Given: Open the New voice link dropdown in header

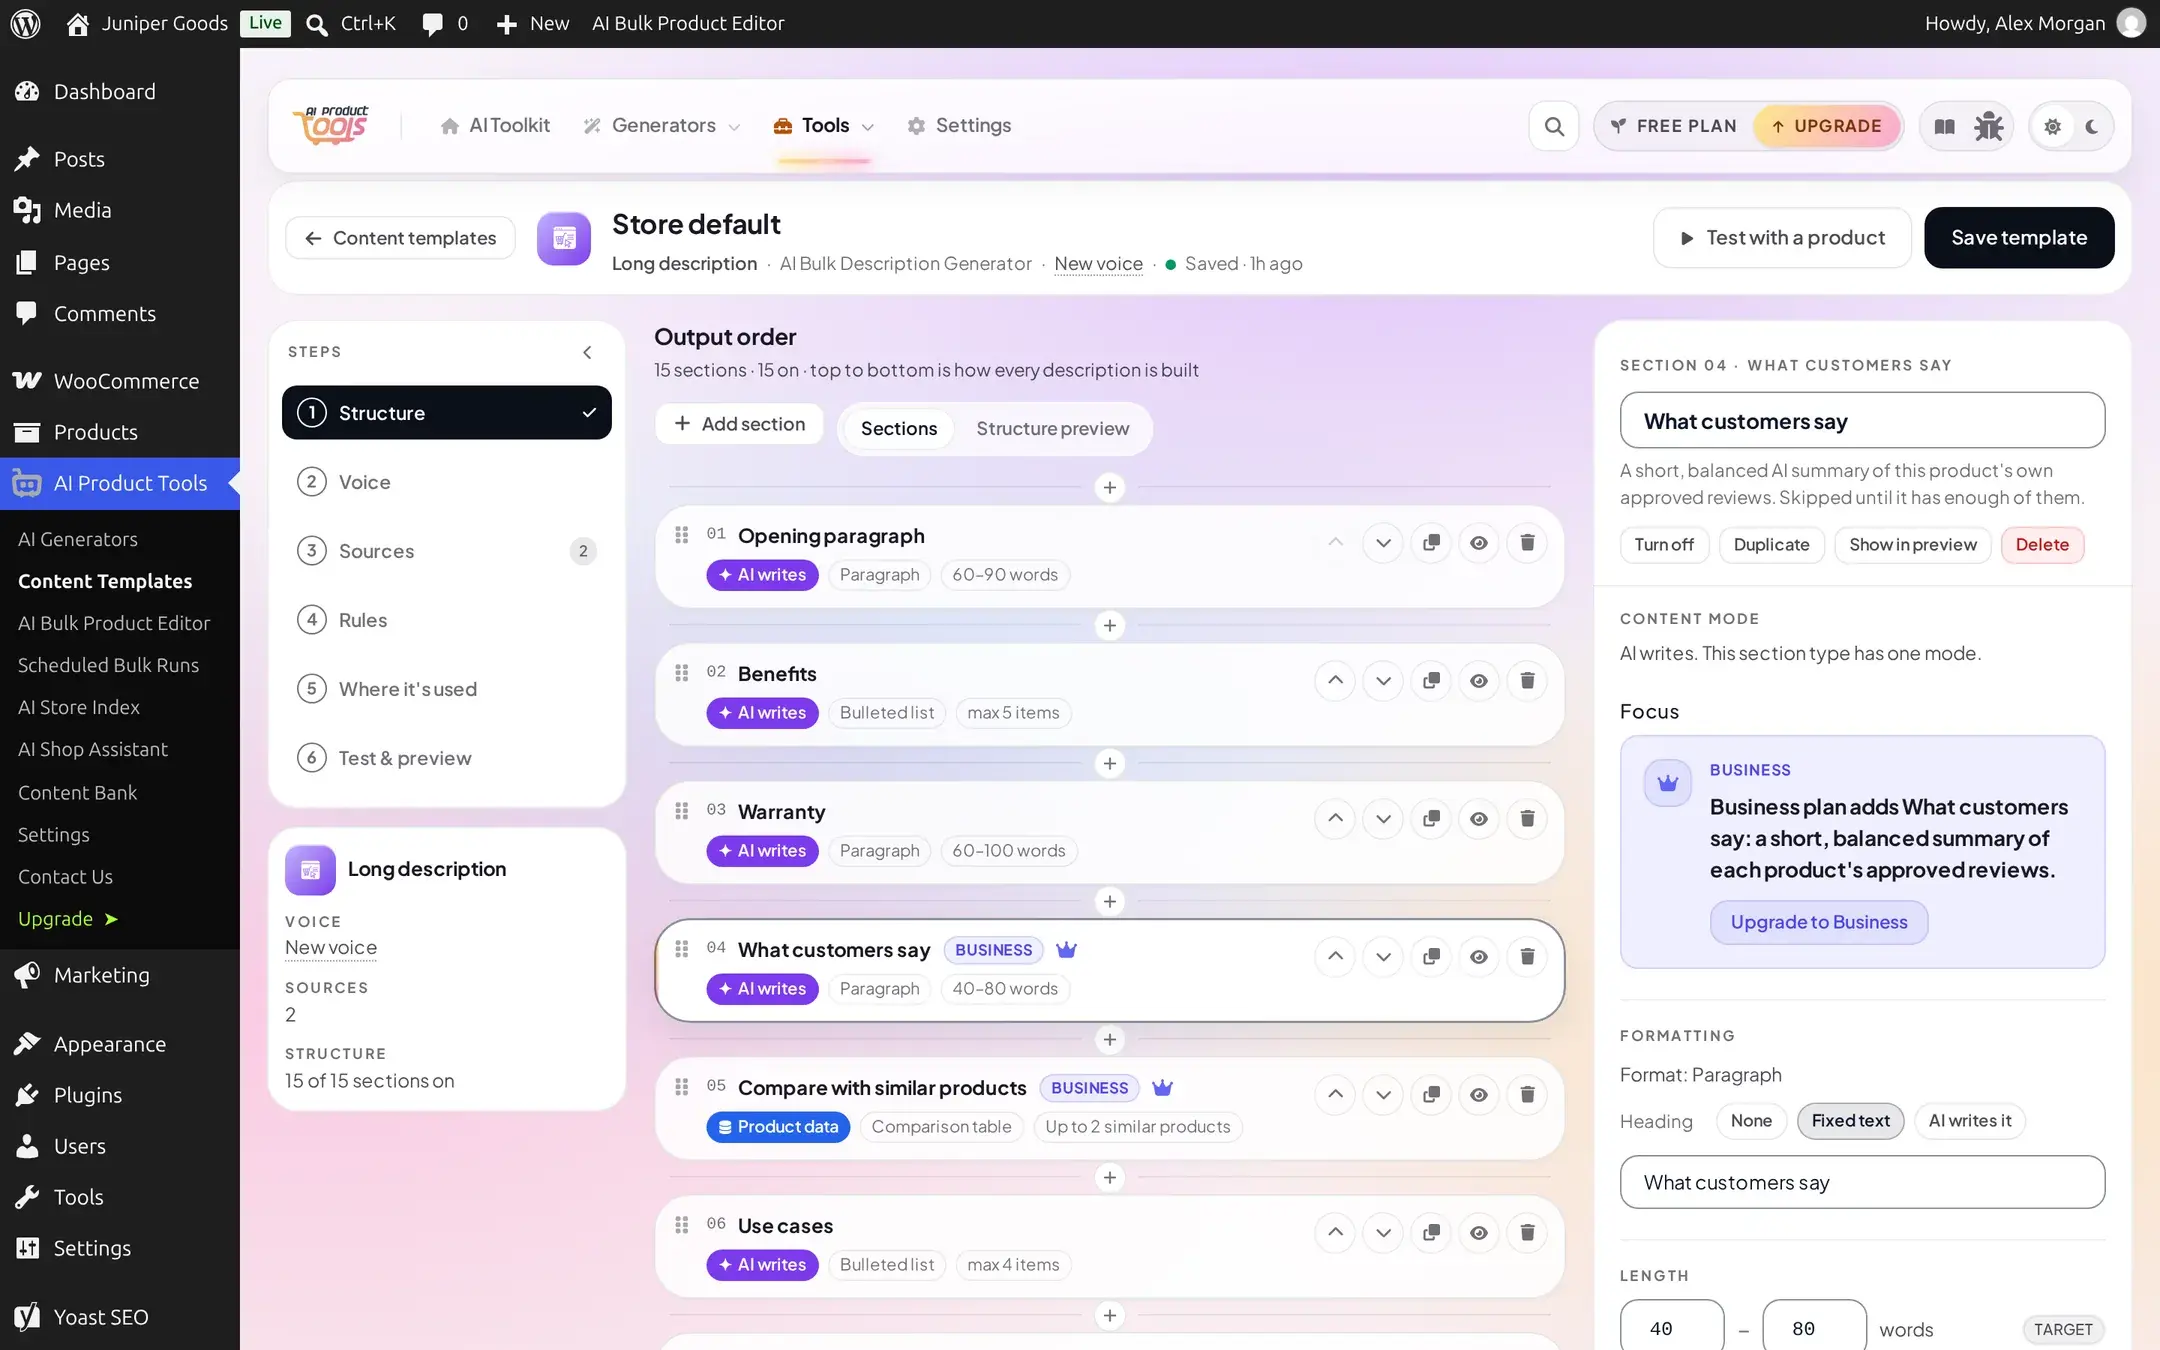Looking at the screenshot, I should click(x=1098, y=264).
